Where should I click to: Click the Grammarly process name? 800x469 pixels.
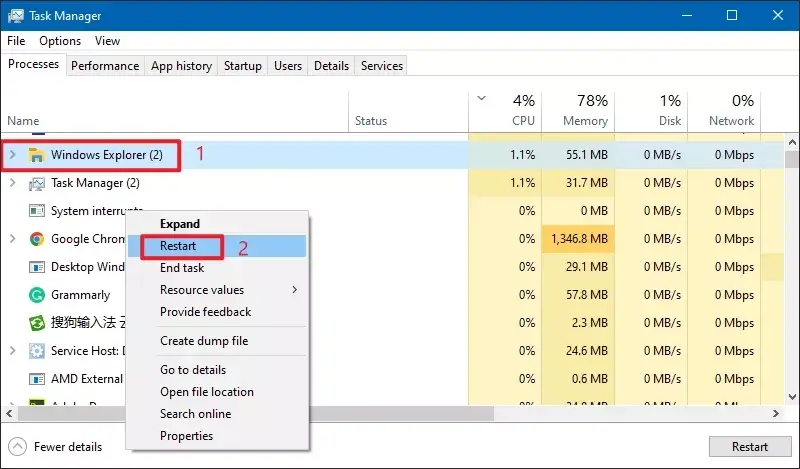coord(80,295)
